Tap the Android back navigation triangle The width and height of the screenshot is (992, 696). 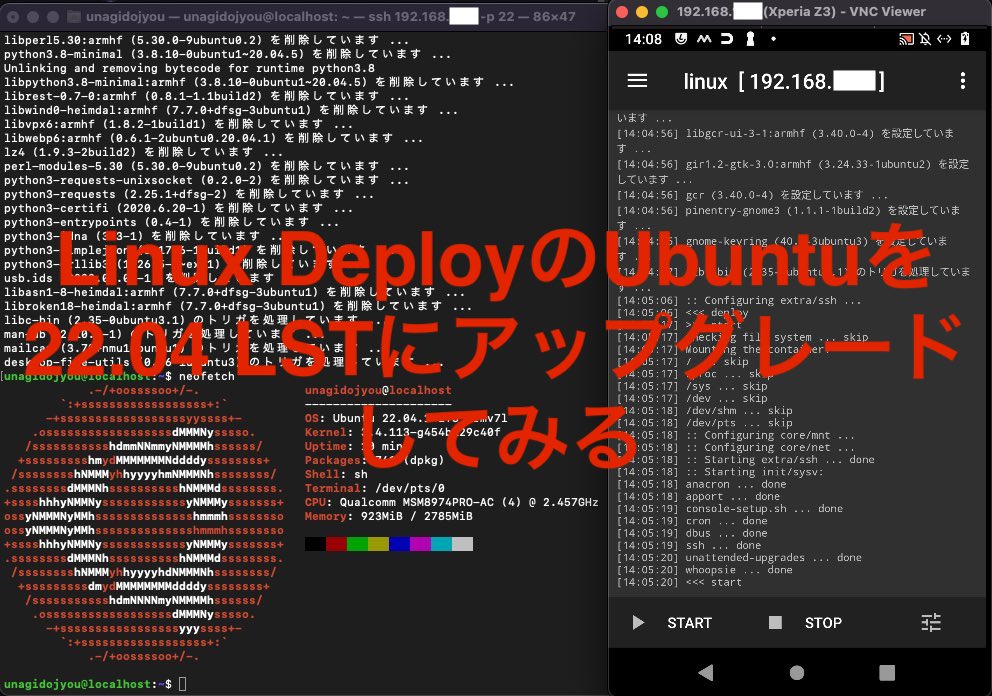coord(706,672)
